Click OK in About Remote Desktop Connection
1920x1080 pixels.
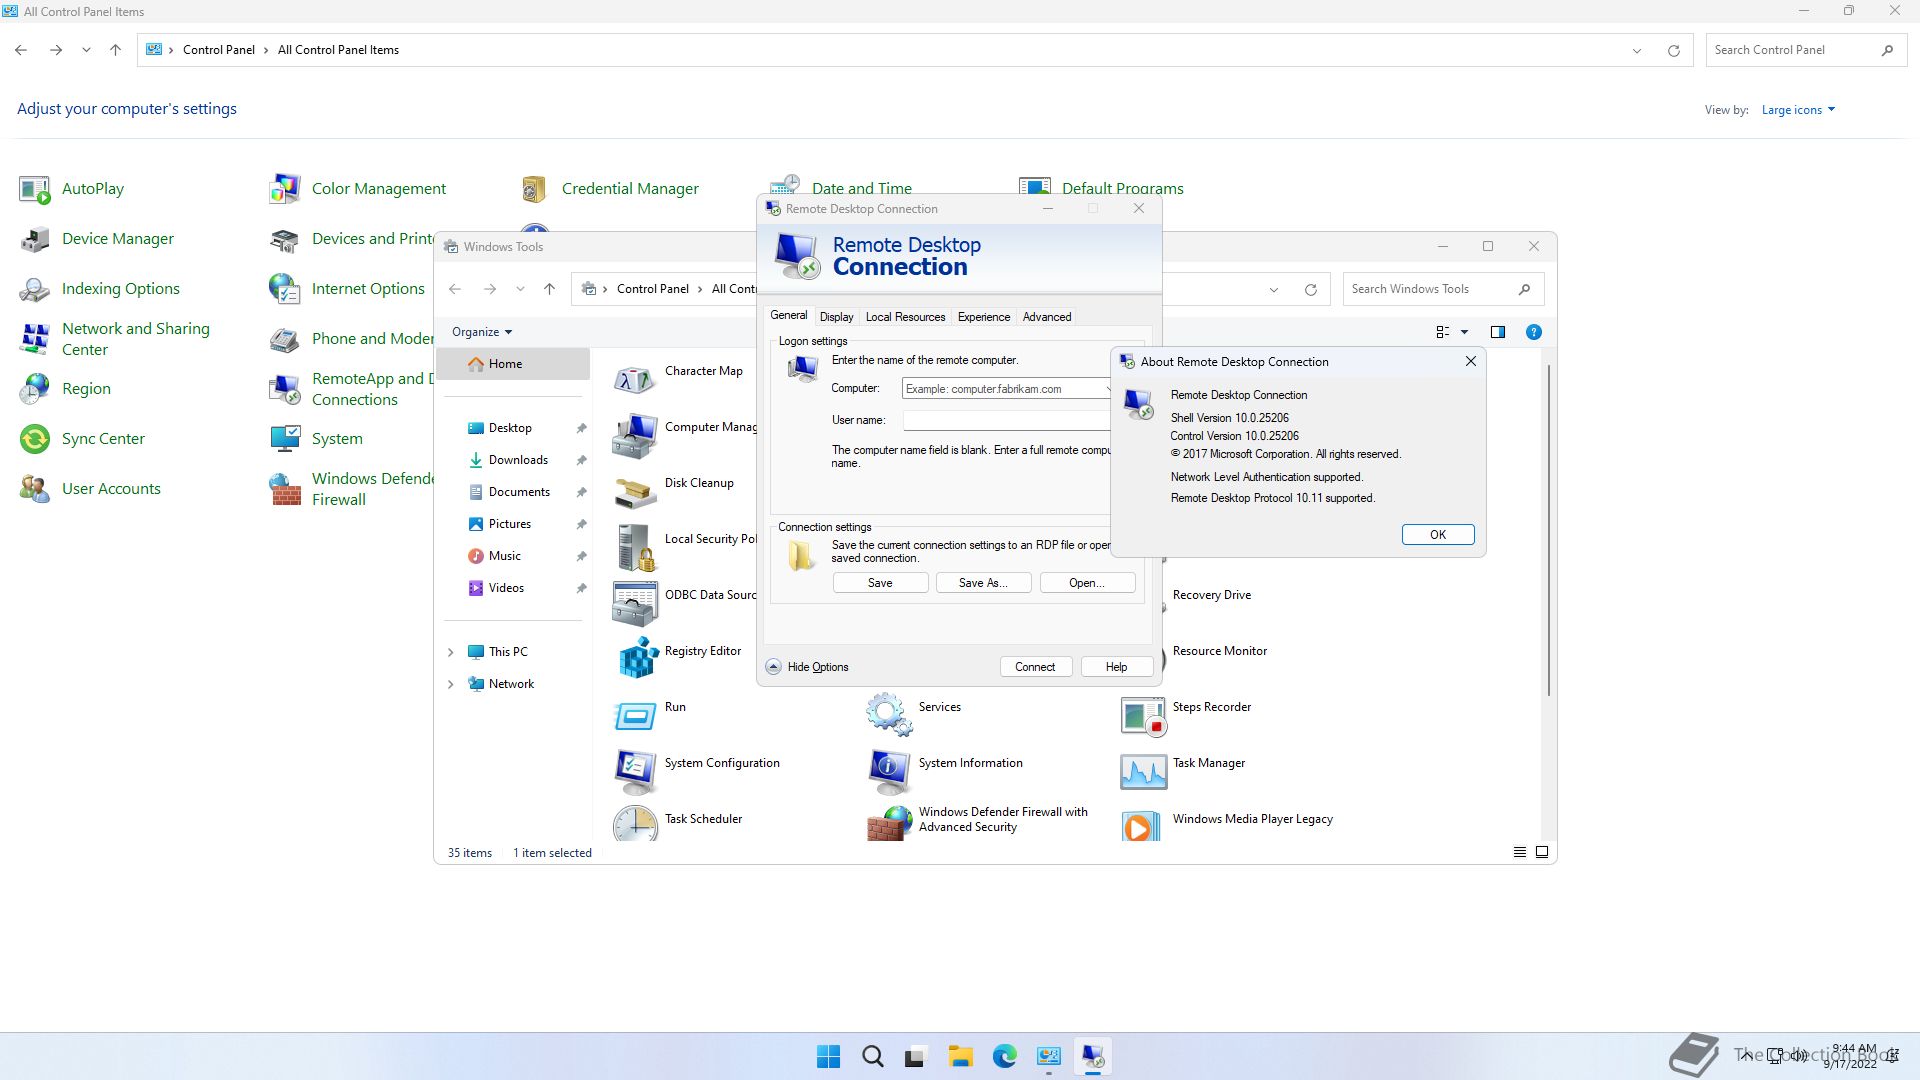[1438, 535]
